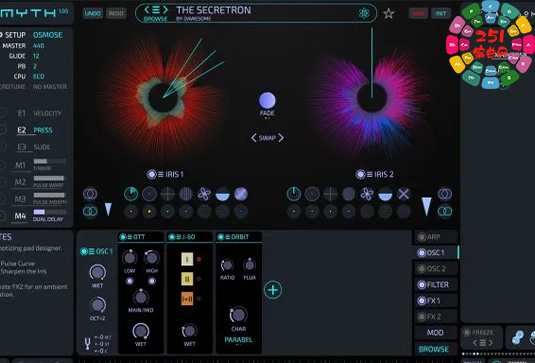Image resolution: width=535 pixels, height=363 pixels.
Task: Mark preset as favorite with star icon
Action: (389, 14)
